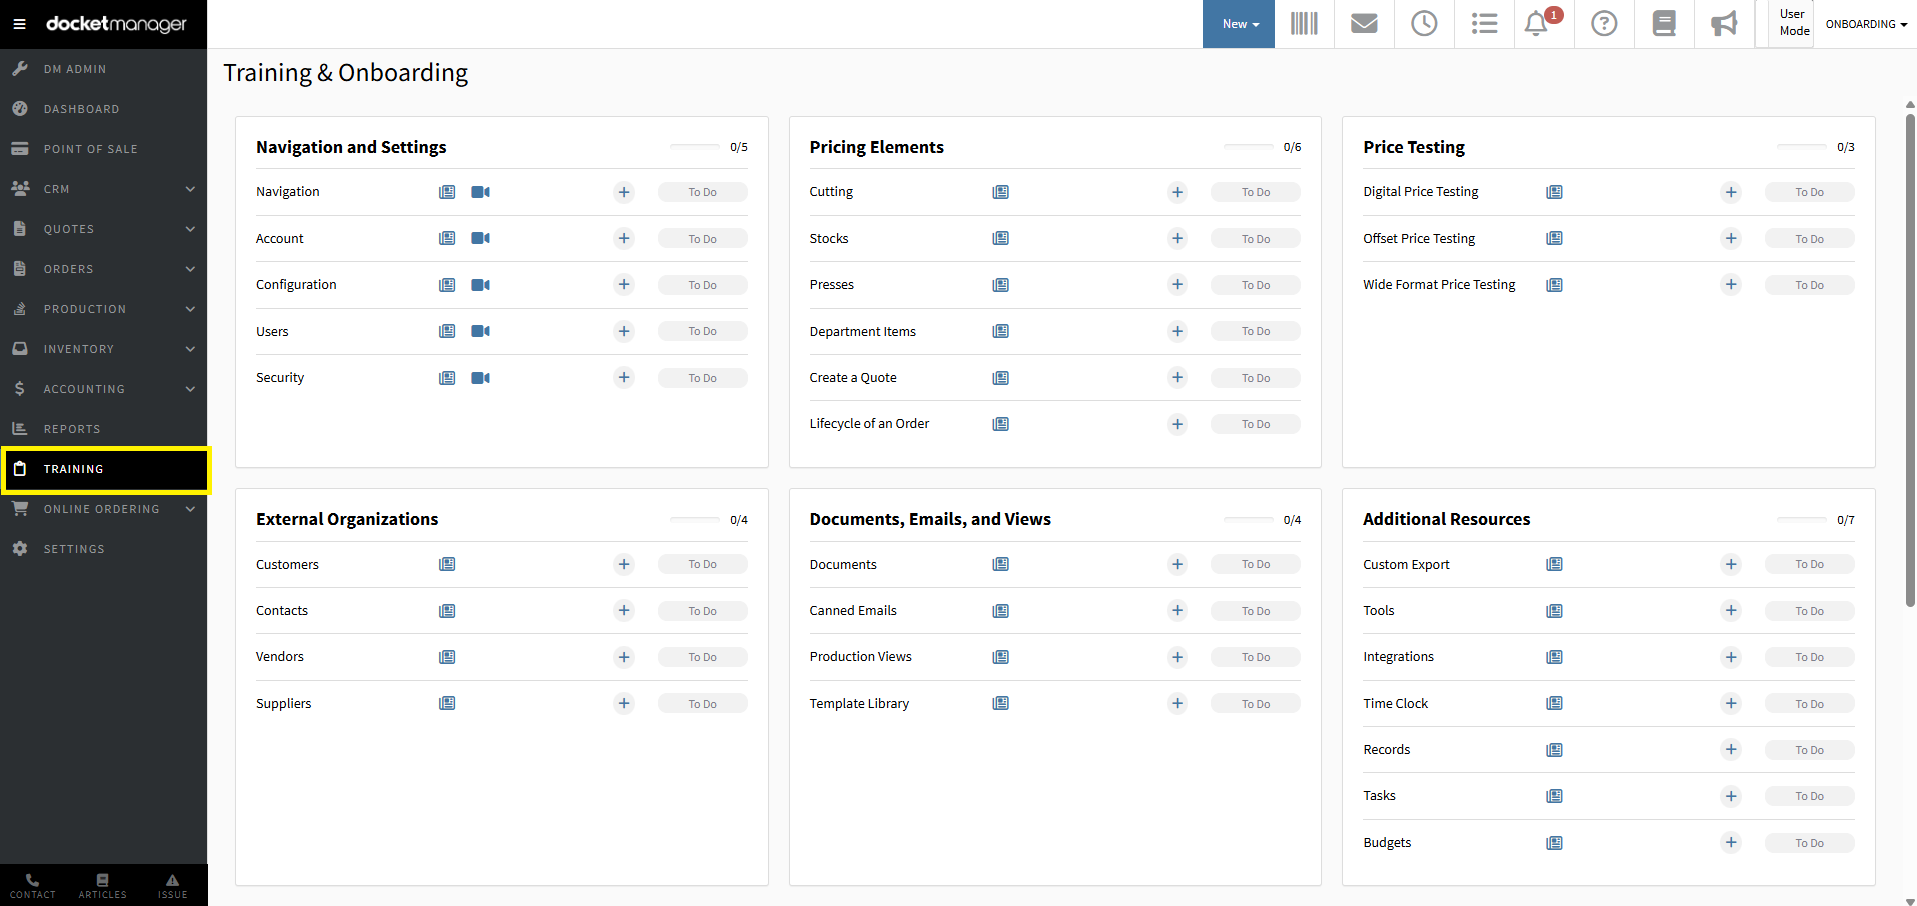The height and width of the screenshot is (906, 1917).
Task: Open the megaphone announcements icon
Action: 1724,24
